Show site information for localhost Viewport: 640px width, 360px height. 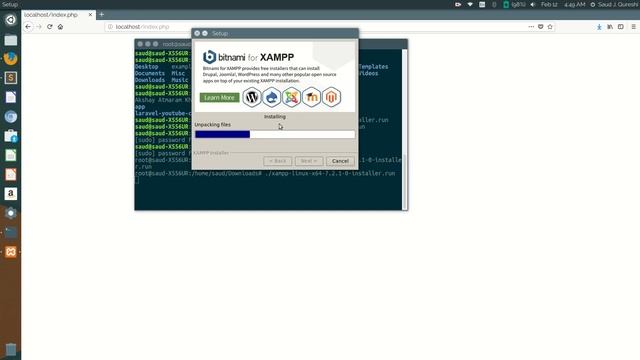coord(110,27)
